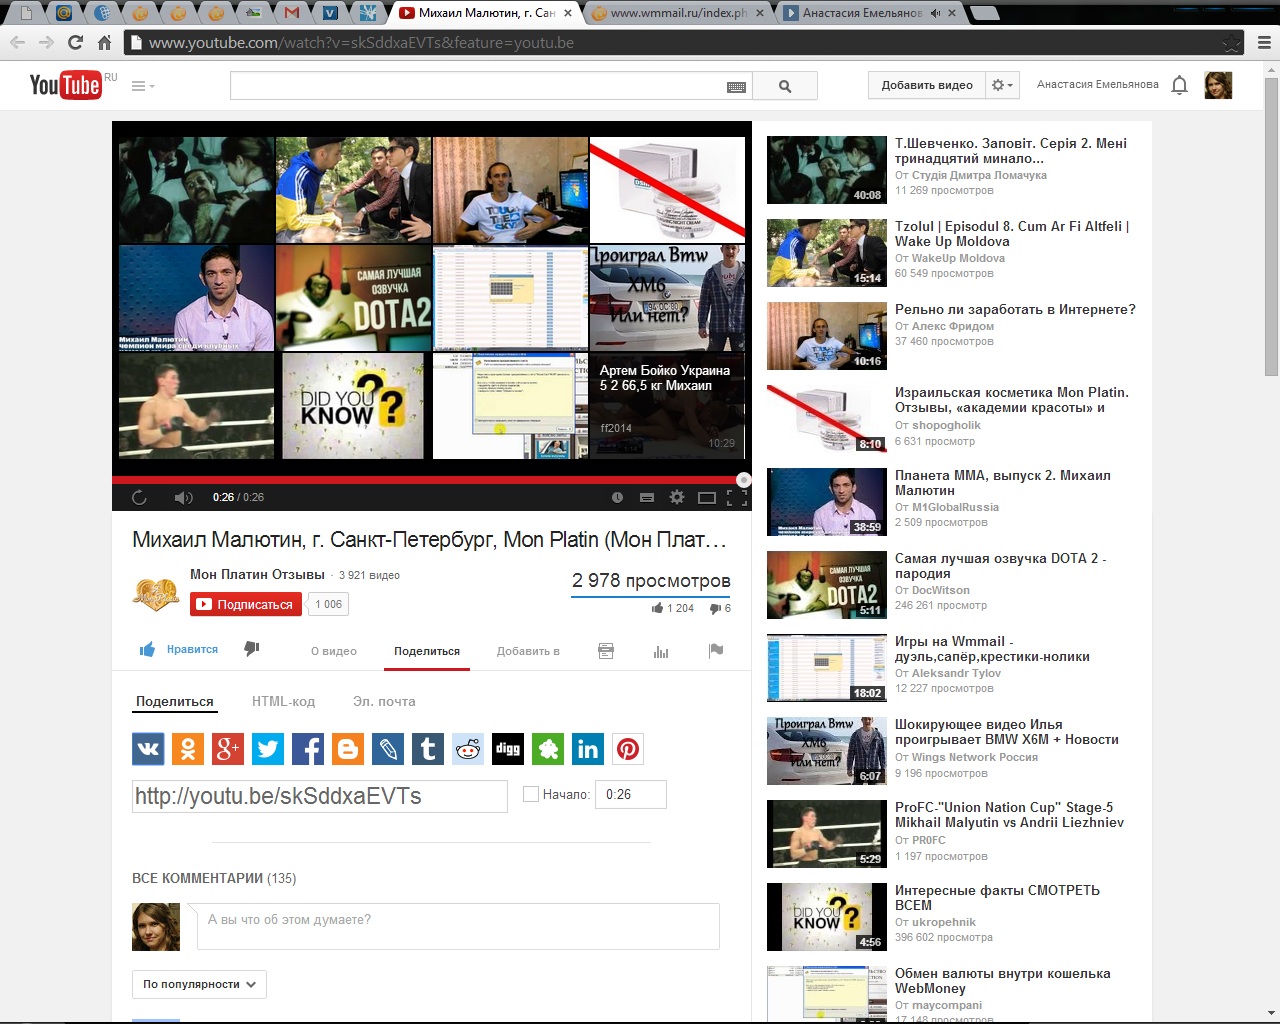Screen dimensions: 1280x1024
Task: Share on Blogger icon
Action: tap(348, 749)
